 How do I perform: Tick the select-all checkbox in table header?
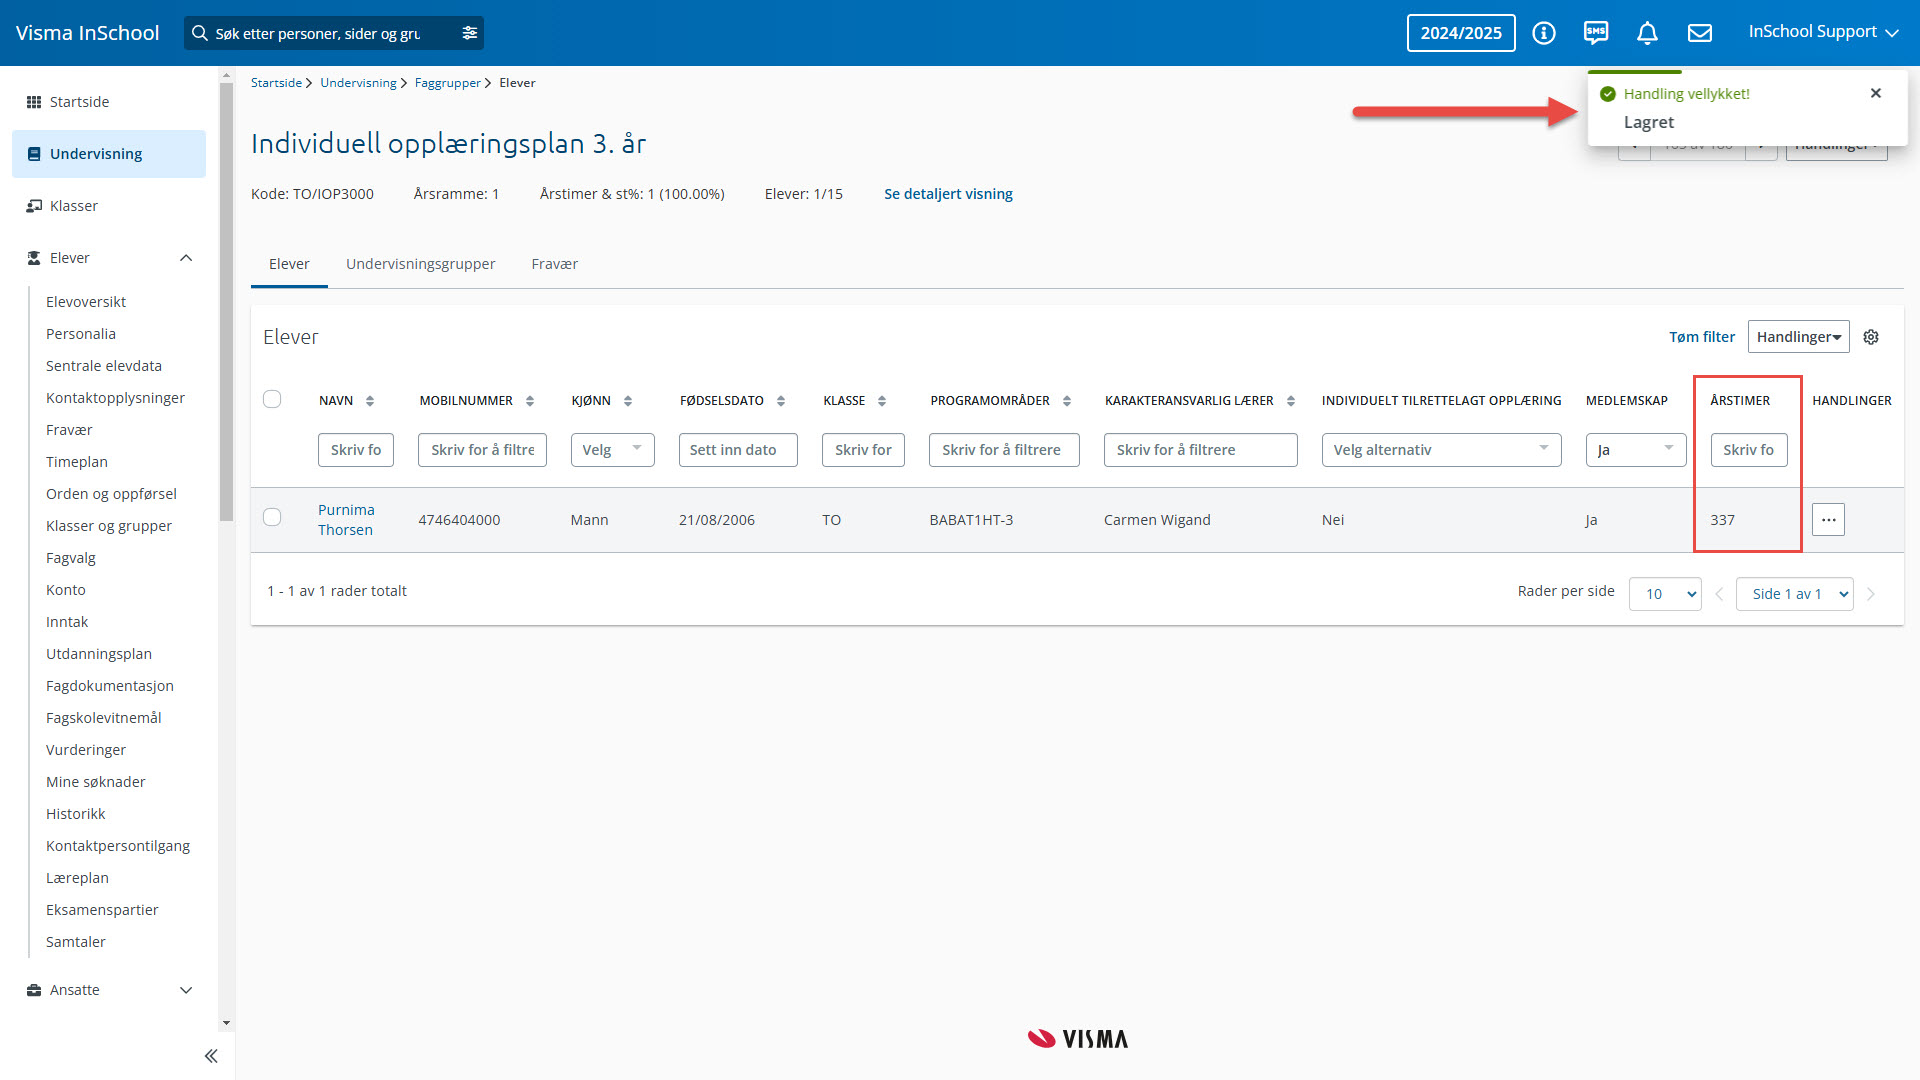(x=272, y=399)
